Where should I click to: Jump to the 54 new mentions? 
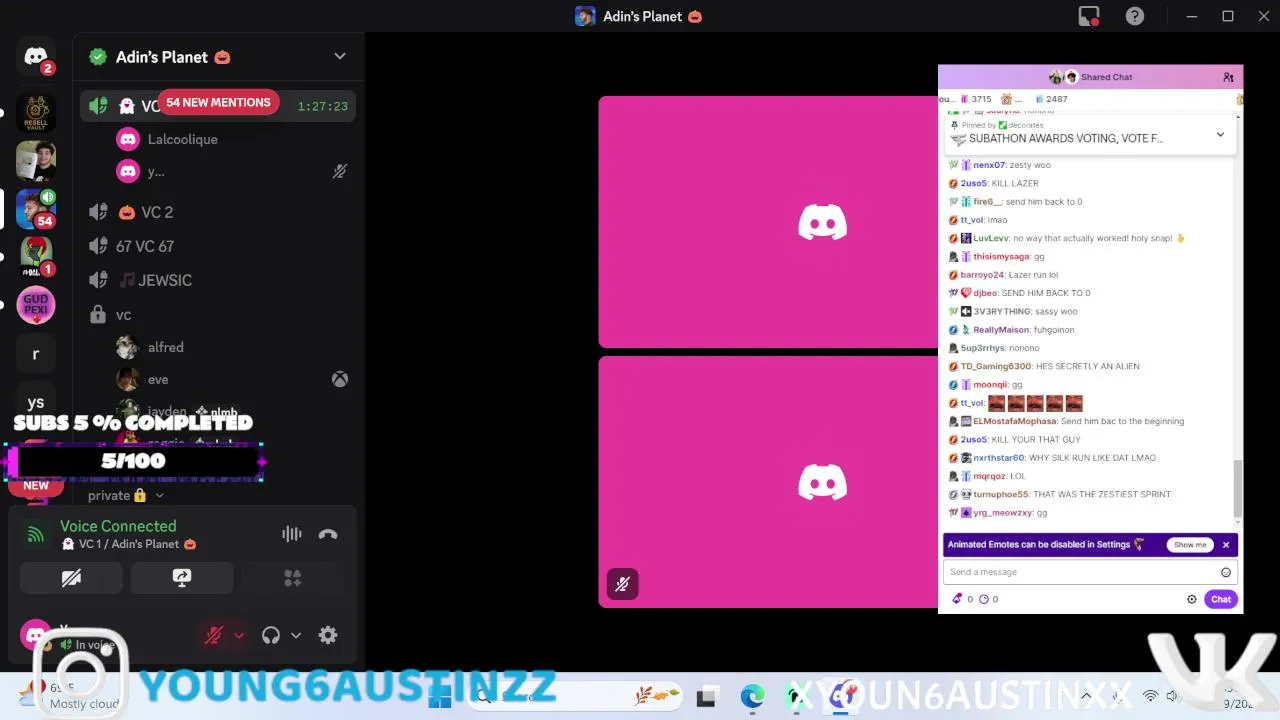pos(218,102)
